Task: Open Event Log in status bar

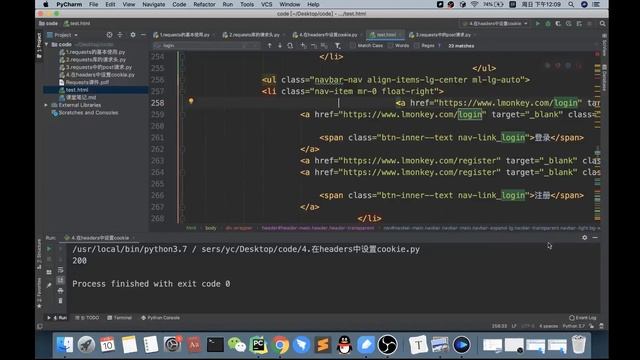Action: (582, 318)
